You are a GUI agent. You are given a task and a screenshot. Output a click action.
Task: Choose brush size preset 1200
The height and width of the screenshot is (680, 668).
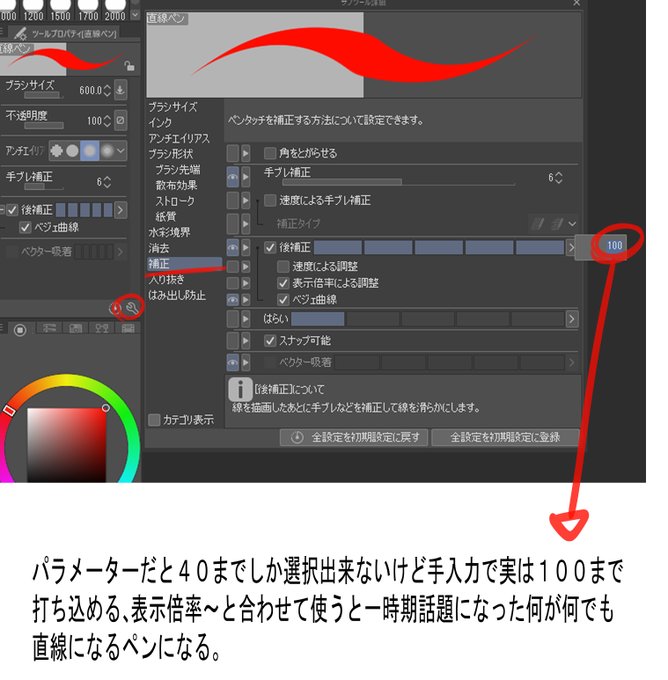coord(33,11)
